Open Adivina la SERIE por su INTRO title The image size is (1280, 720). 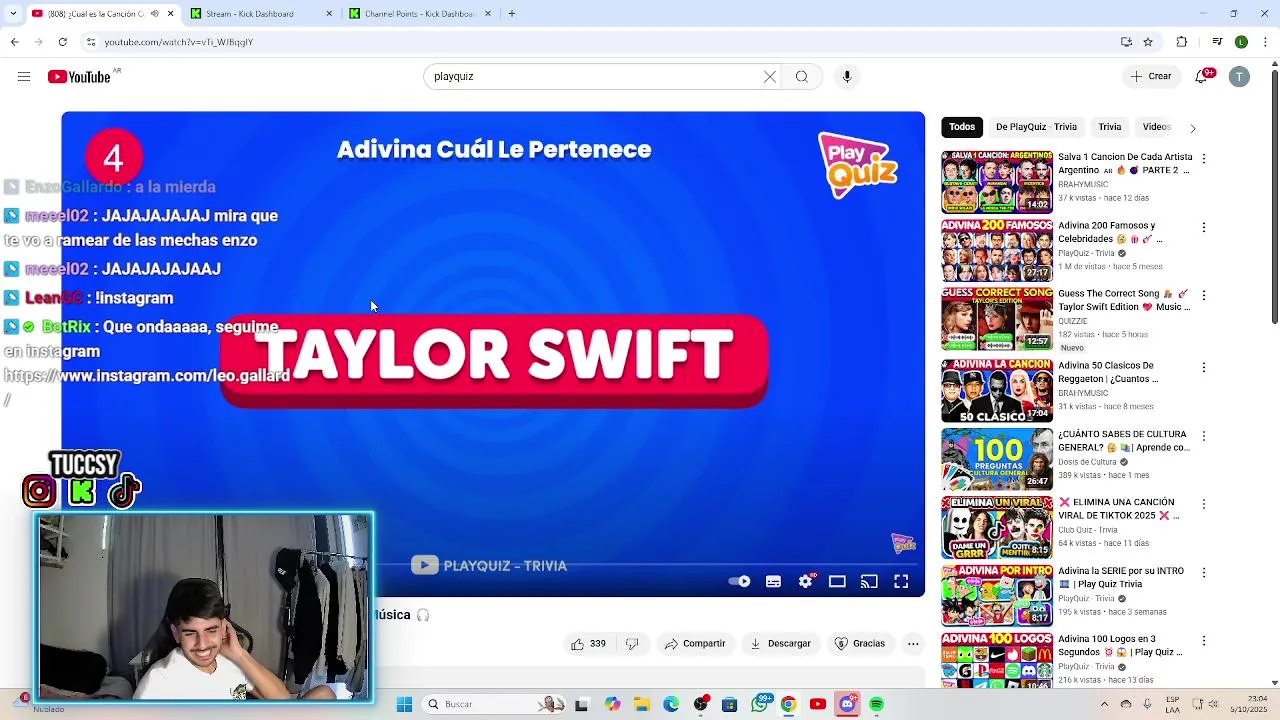click(1121, 577)
